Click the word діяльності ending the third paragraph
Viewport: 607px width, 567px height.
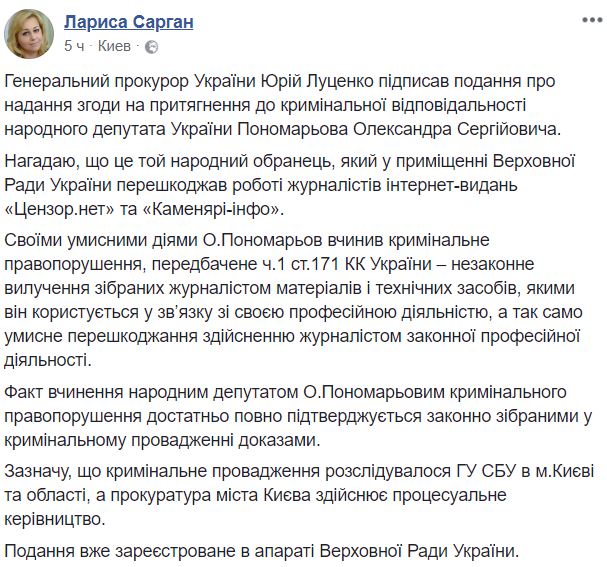pos(48,361)
